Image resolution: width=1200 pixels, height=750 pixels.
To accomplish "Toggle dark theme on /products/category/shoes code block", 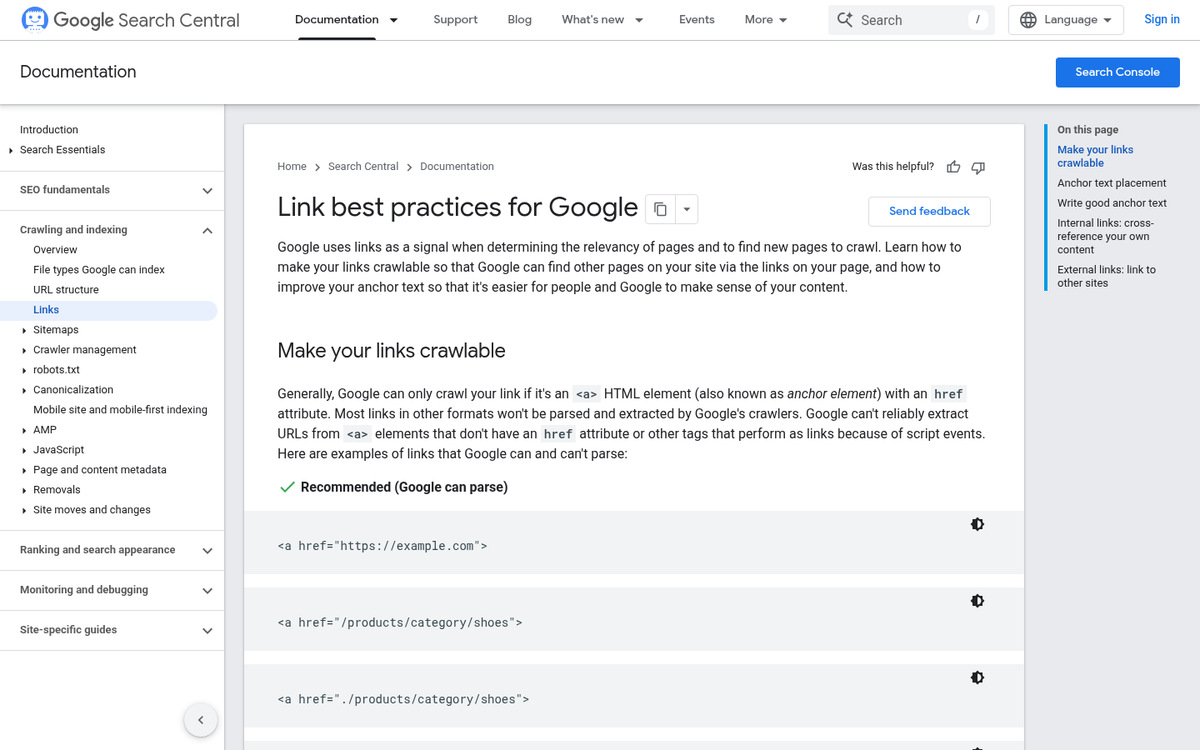I will (977, 601).
